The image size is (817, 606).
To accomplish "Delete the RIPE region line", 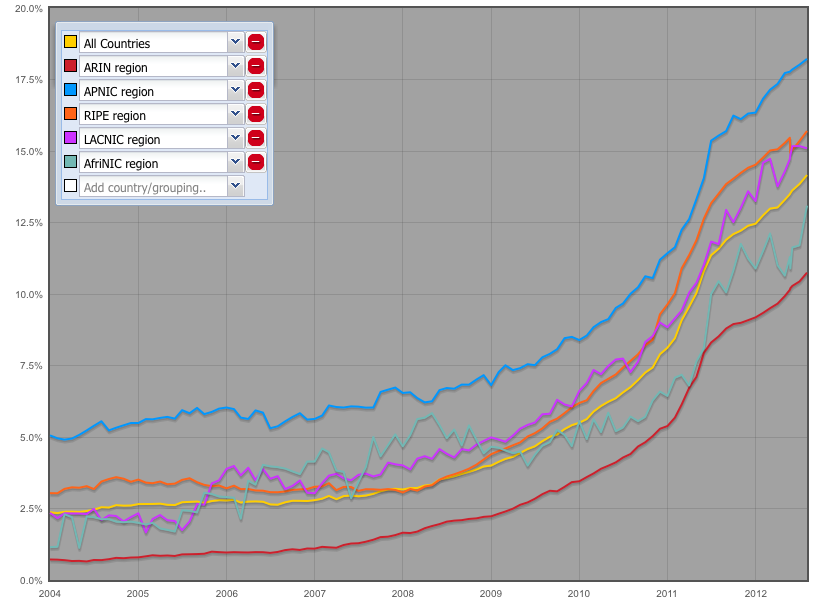I will [256, 114].
